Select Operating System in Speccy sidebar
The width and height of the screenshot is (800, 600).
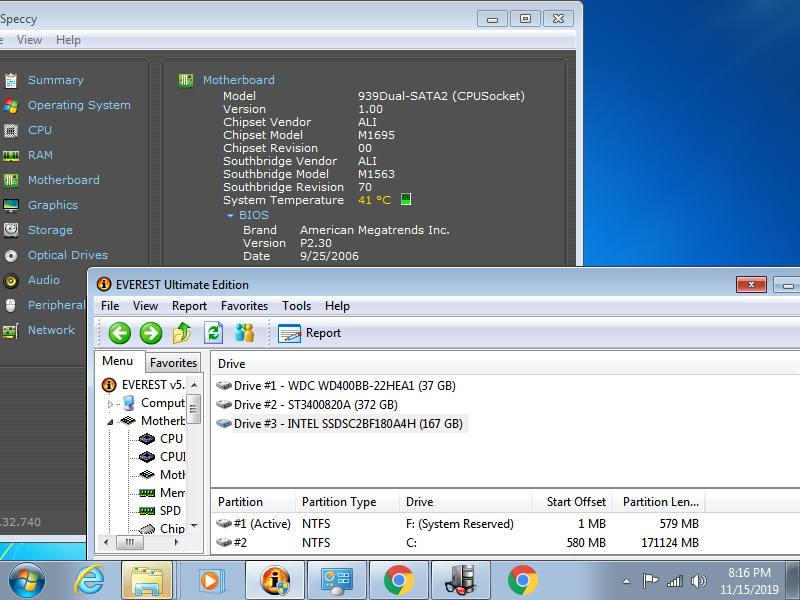tap(79, 105)
